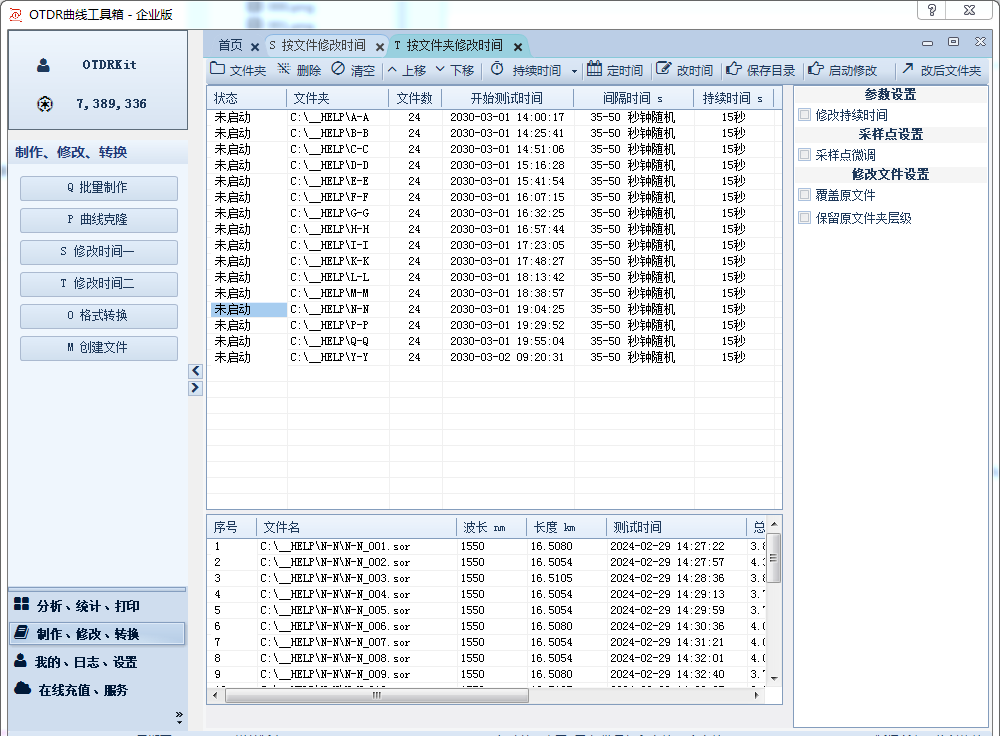Click the file list horizontal scrollbar thumb

tap(377, 695)
